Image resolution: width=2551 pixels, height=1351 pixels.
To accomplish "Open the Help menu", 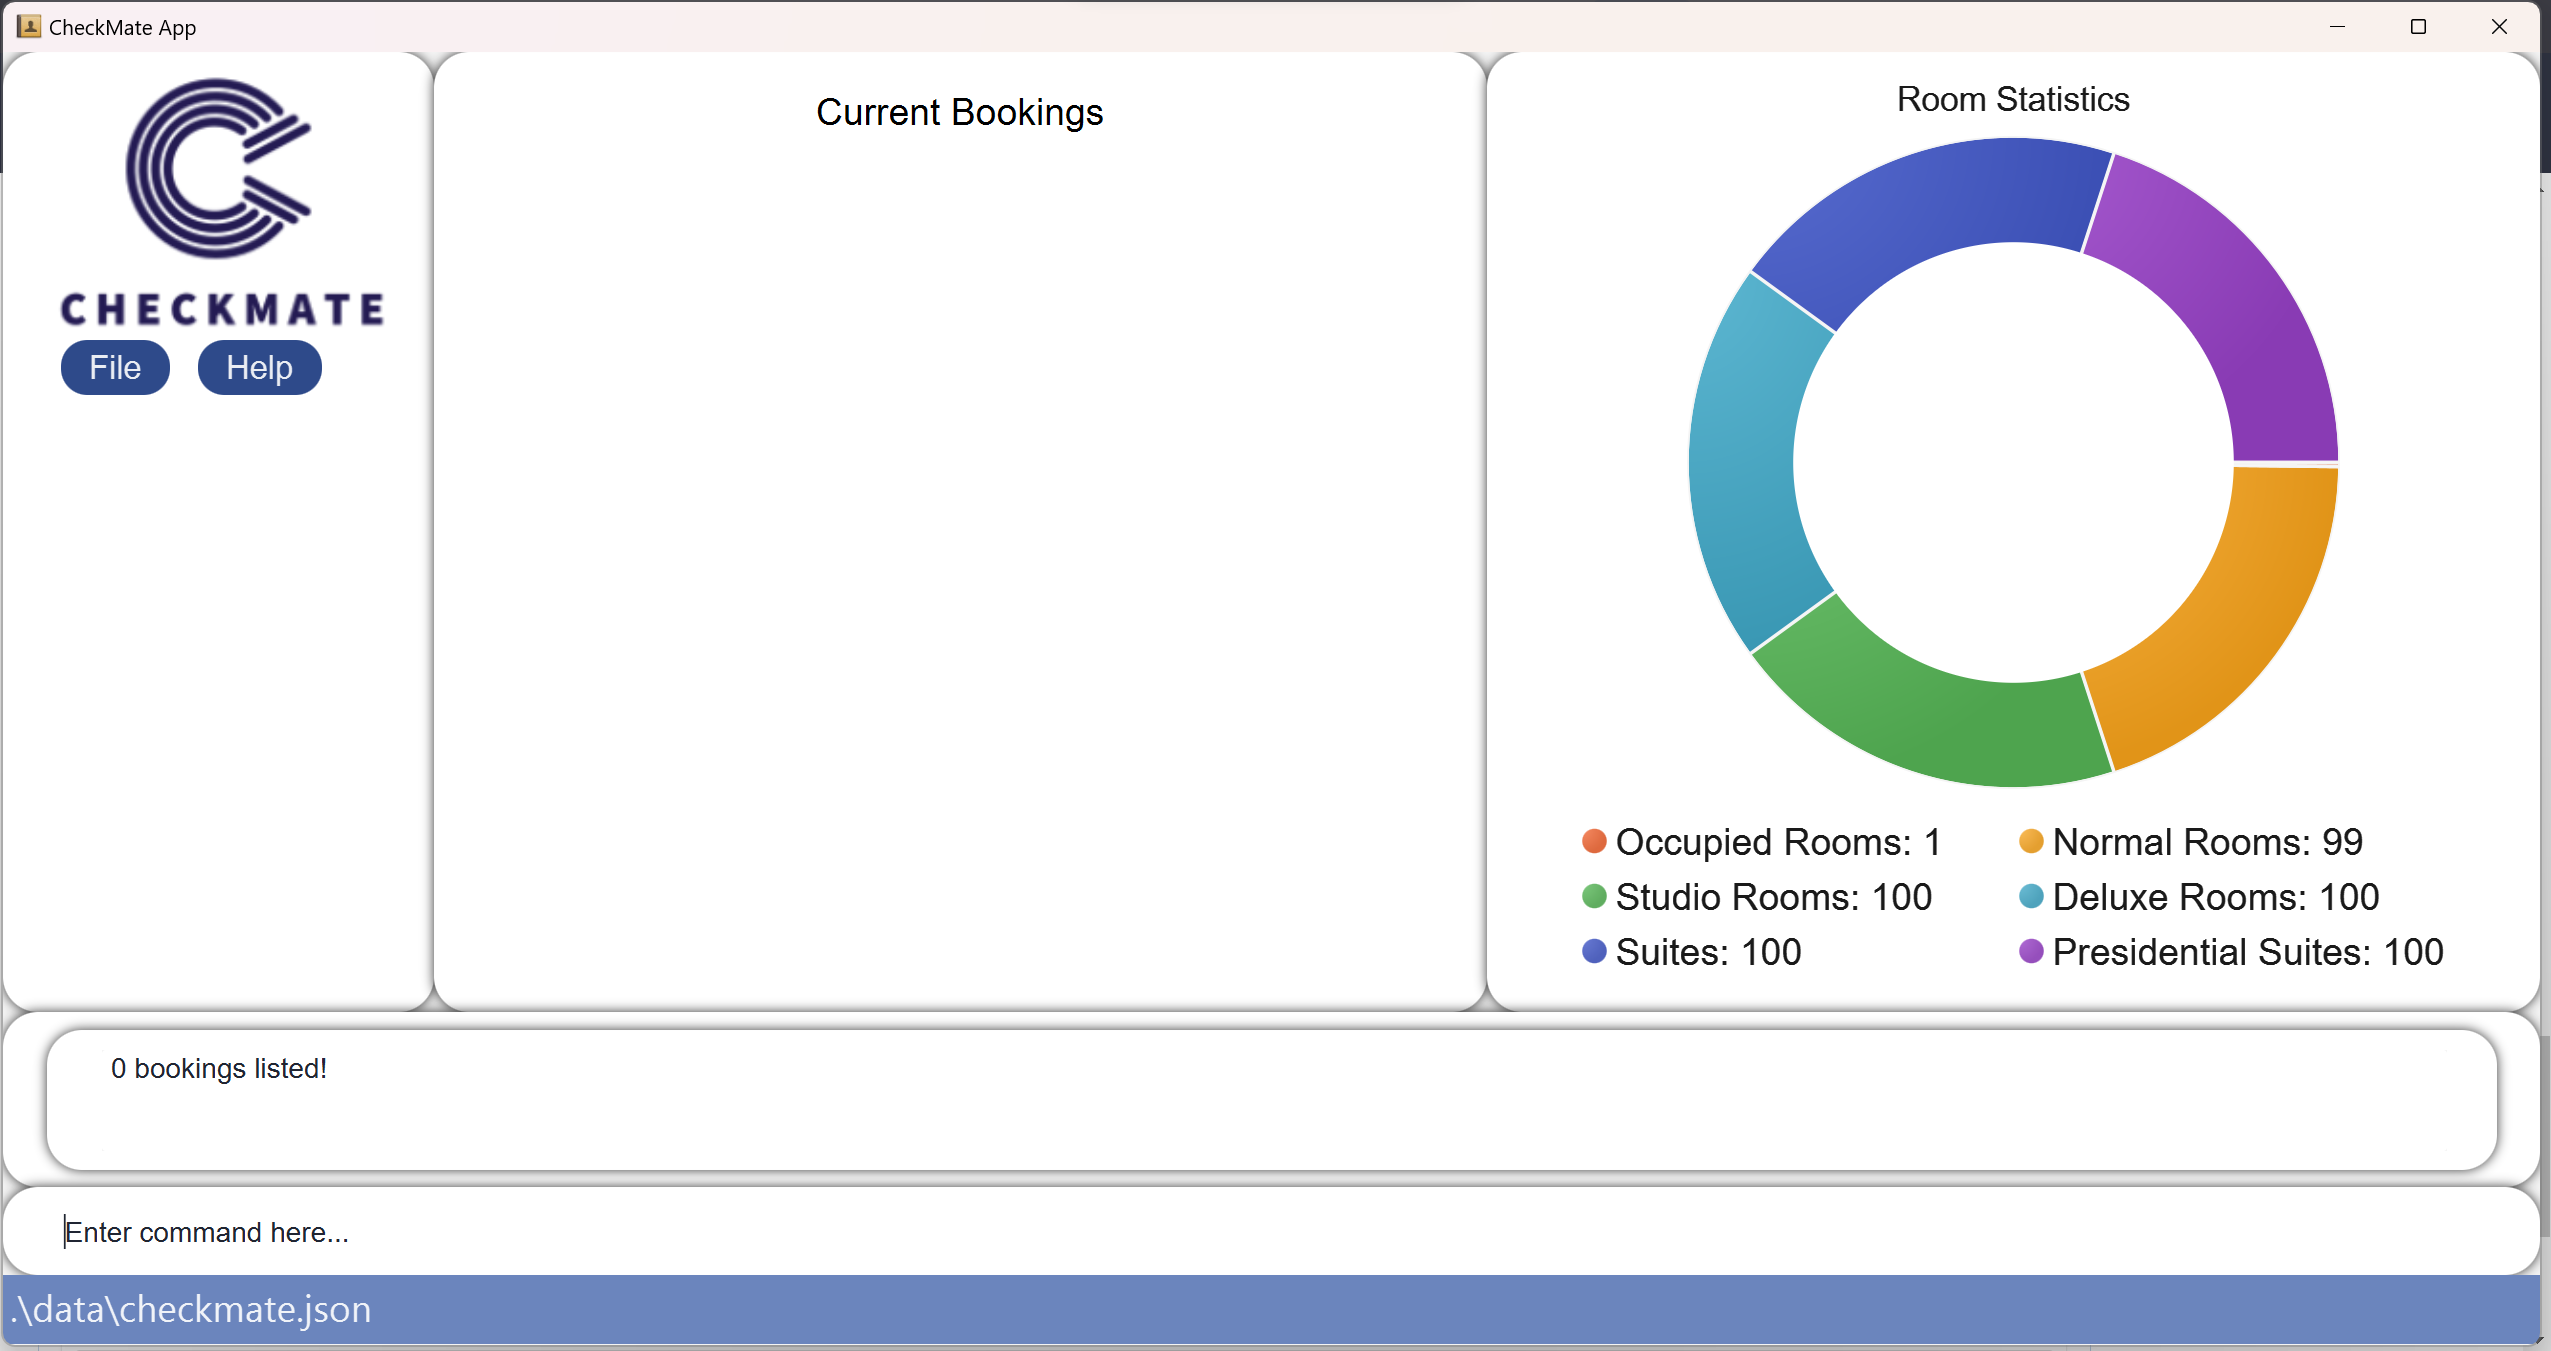I will pos(259,367).
